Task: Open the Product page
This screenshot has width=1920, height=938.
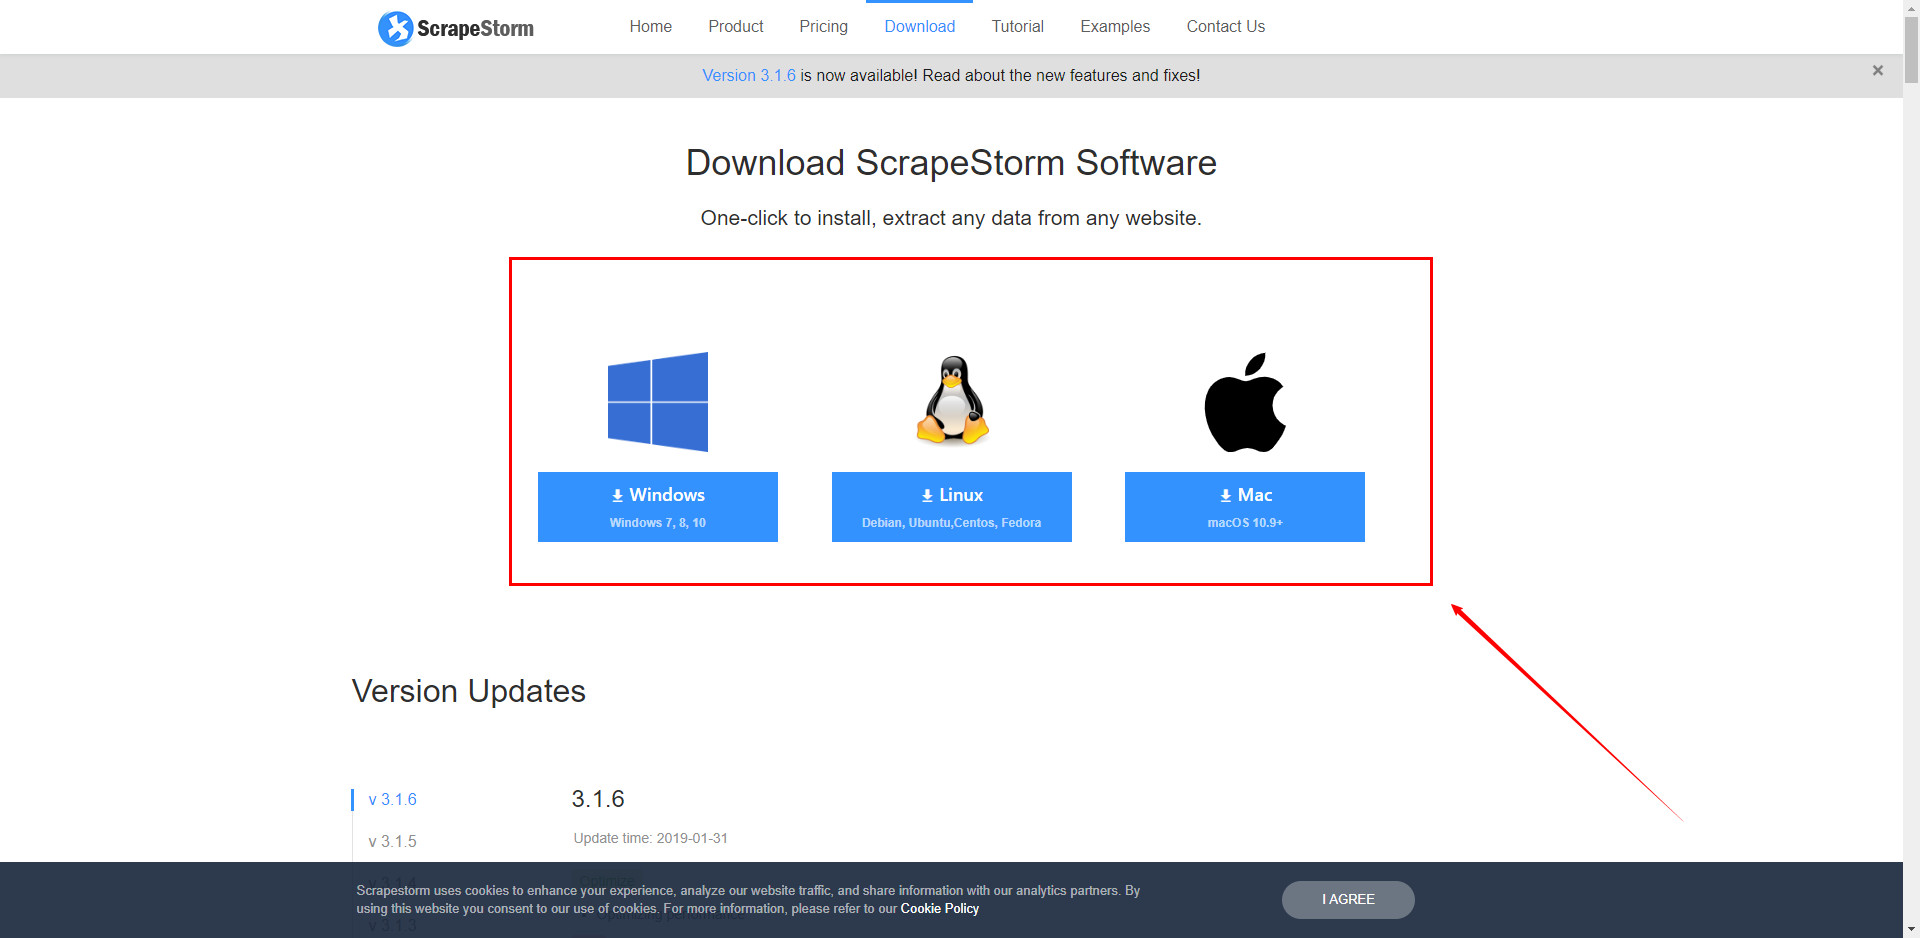Action: click(736, 26)
